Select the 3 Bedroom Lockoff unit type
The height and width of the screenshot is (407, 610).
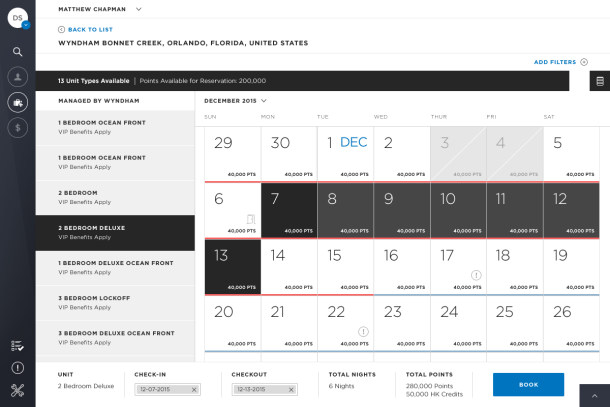tap(115, 303)
